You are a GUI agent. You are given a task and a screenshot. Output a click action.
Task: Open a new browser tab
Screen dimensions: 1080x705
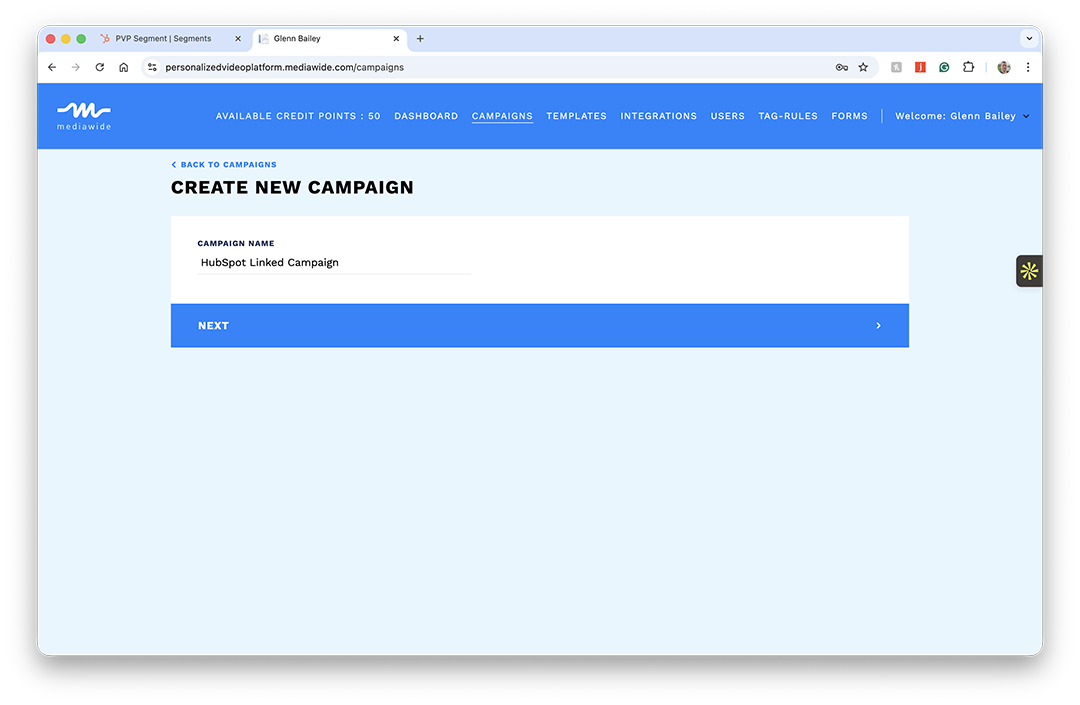420,39
